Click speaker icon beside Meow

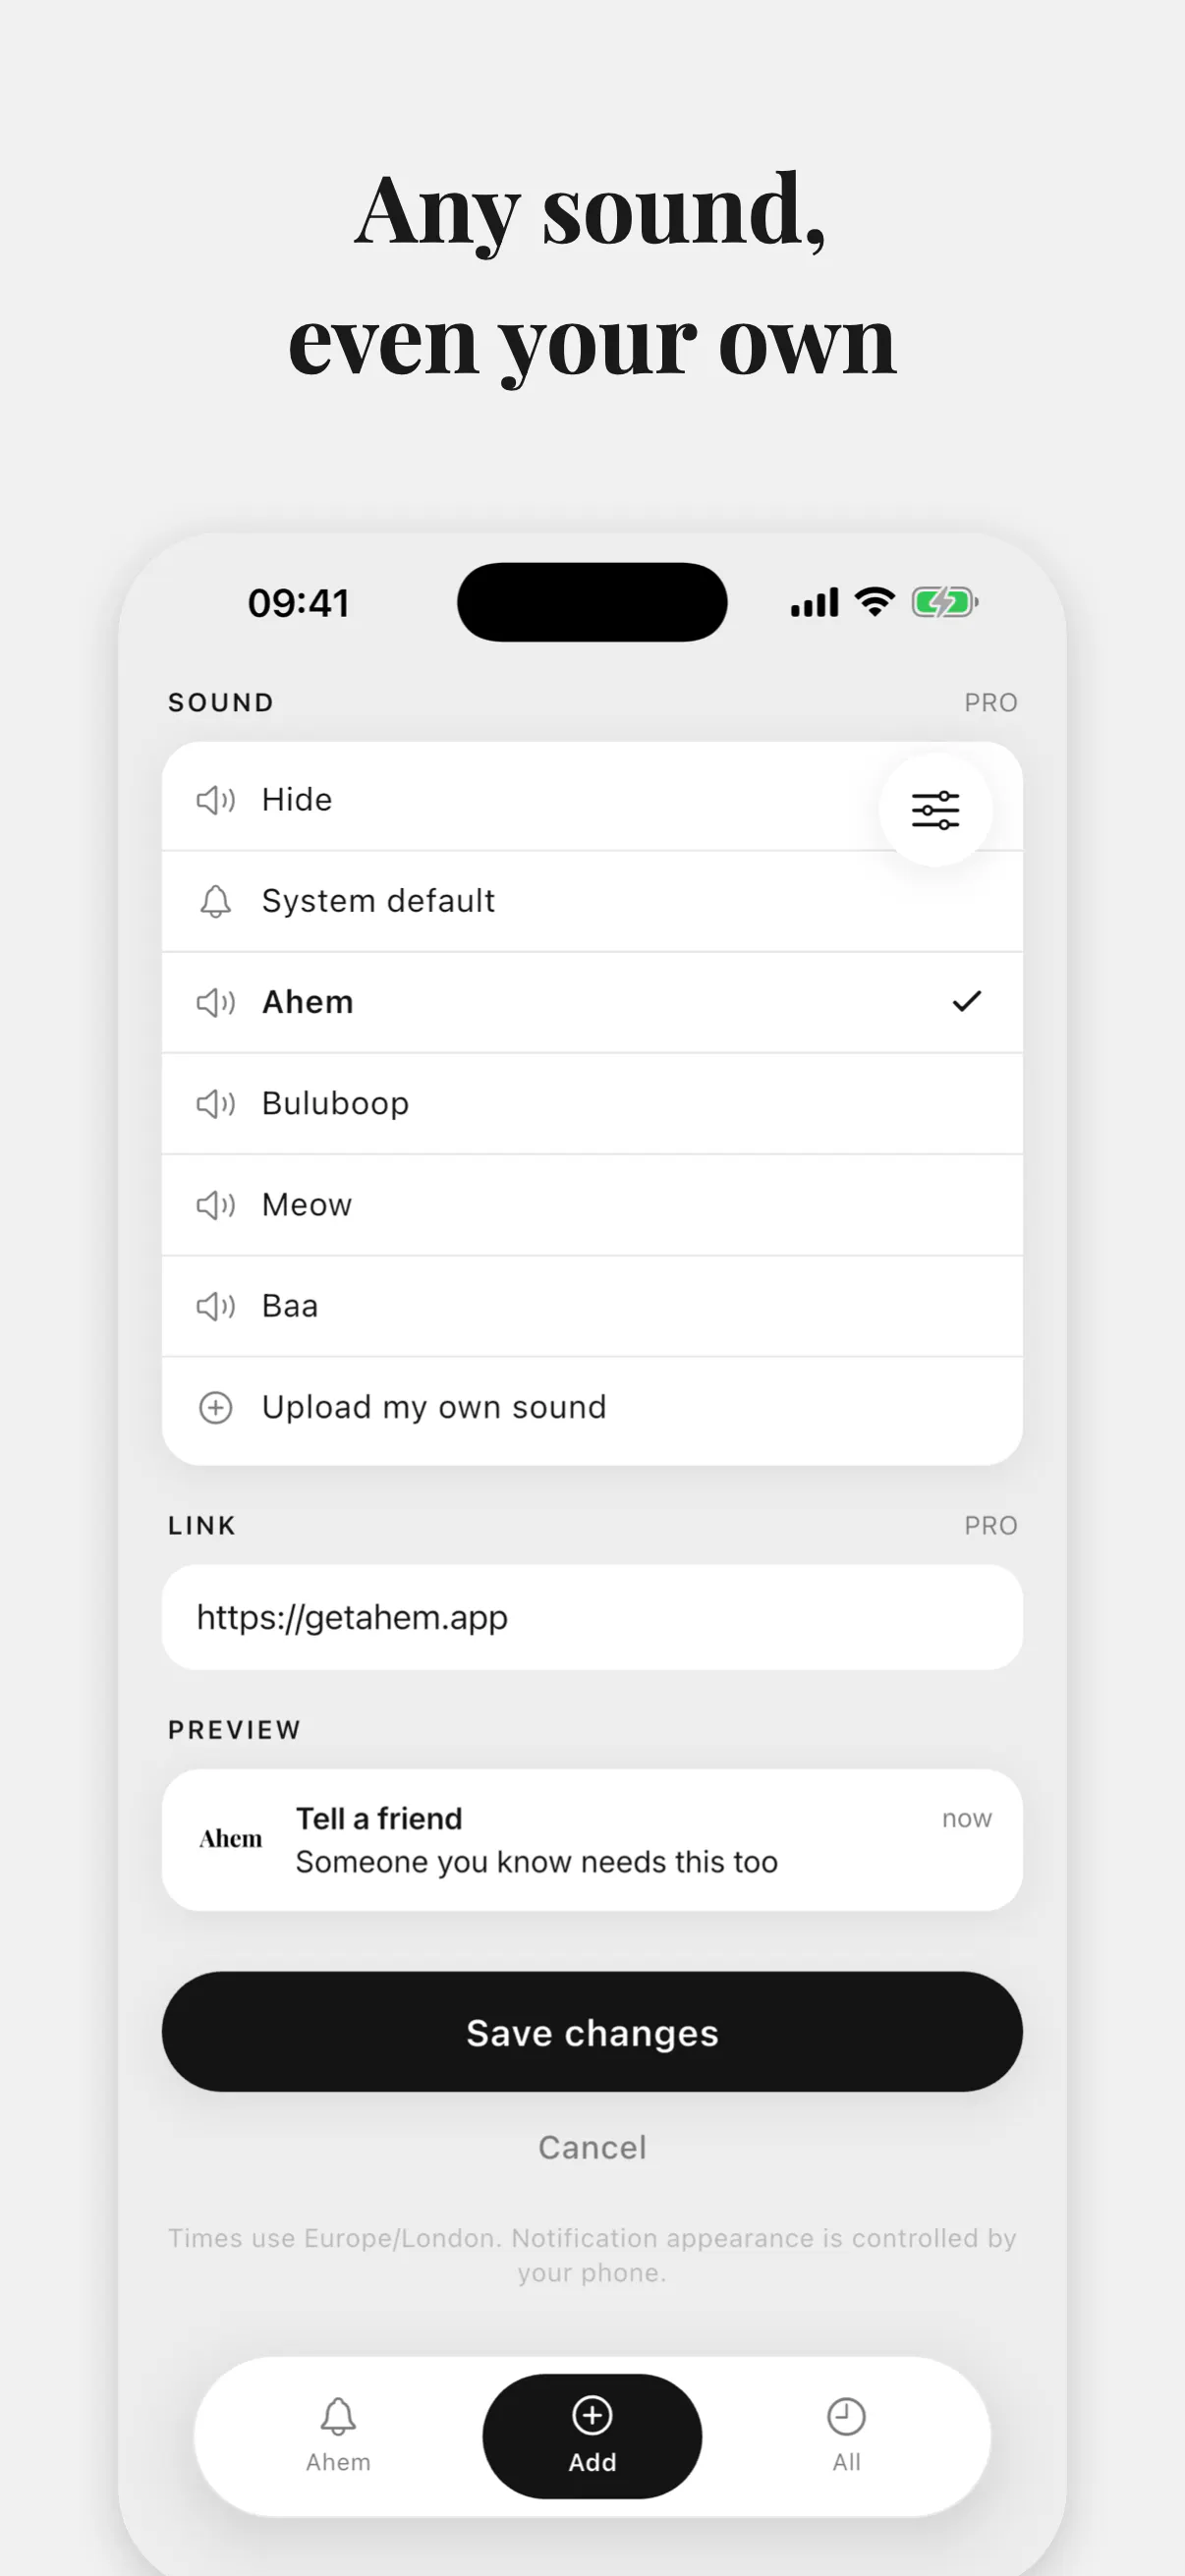pos(215,1204)
